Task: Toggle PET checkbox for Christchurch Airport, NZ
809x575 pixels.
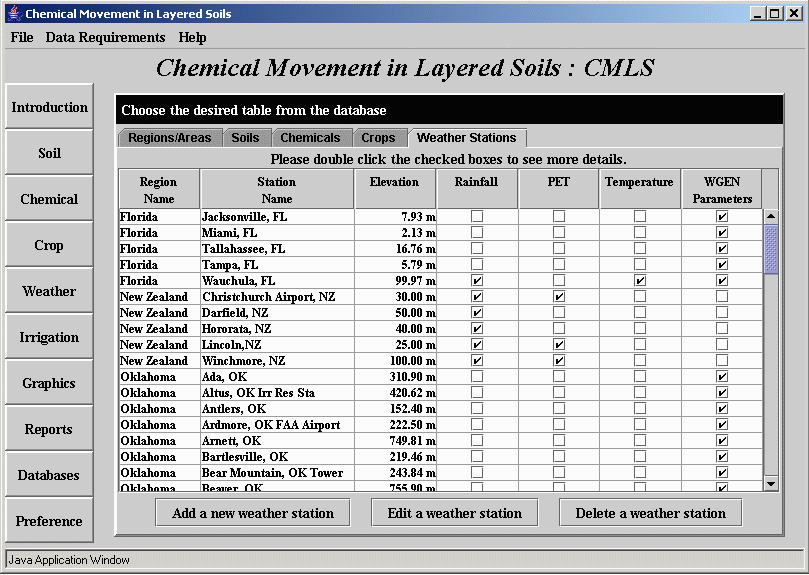Action: (x=559, y=296)
